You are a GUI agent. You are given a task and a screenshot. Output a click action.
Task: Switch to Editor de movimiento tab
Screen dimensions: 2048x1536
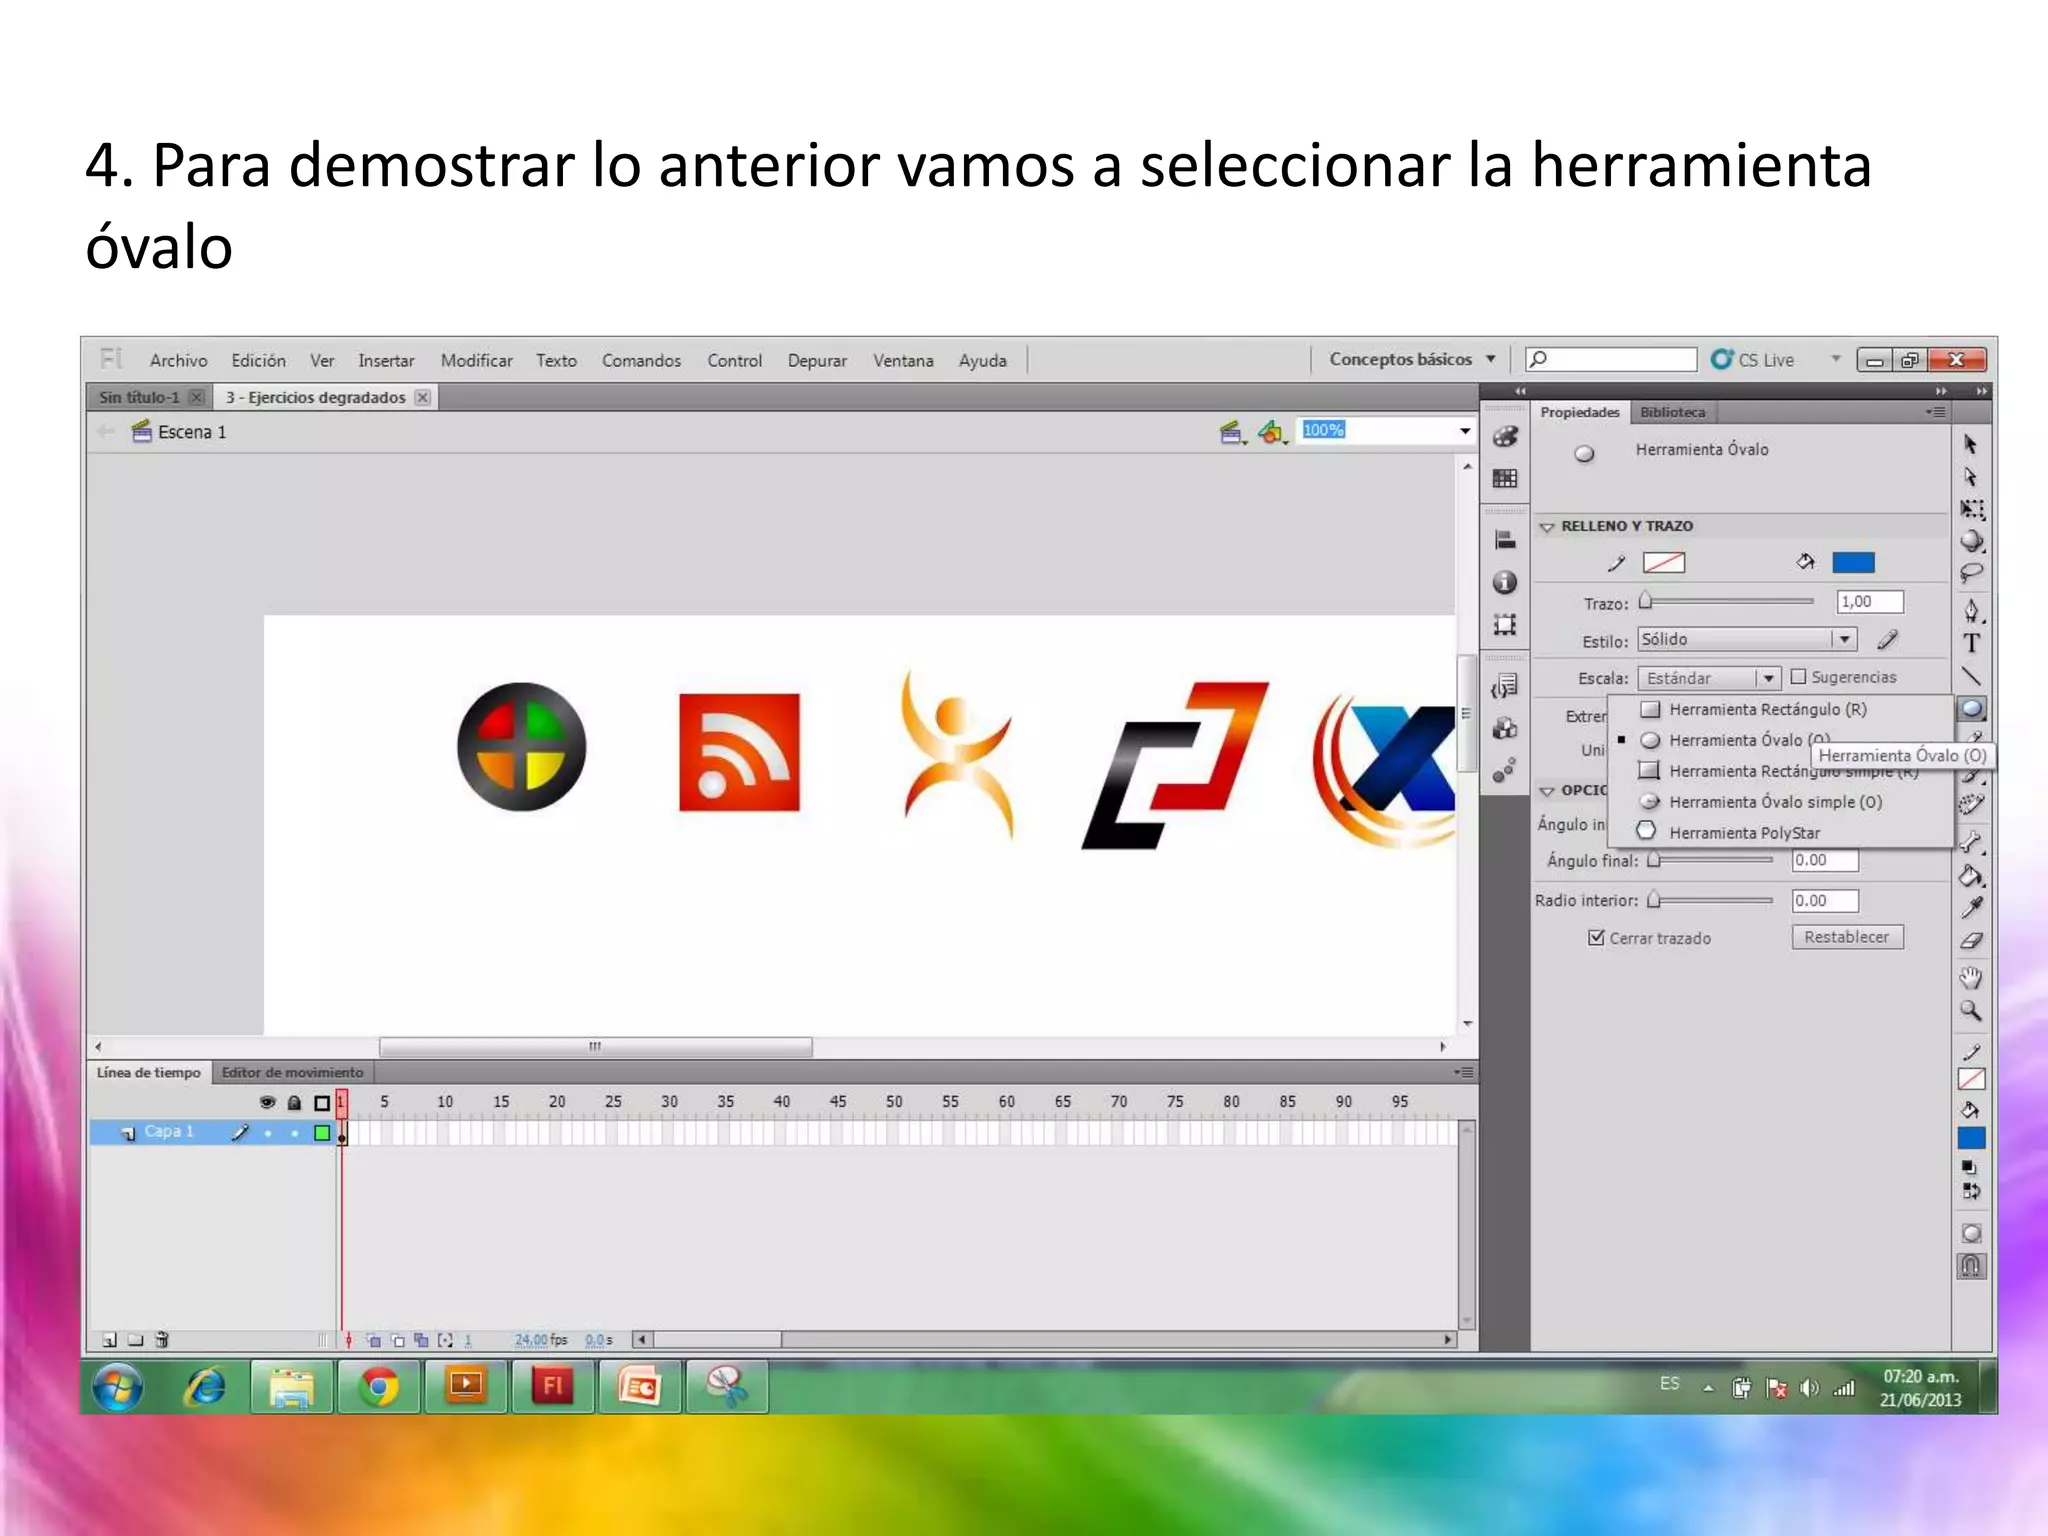coord(292,1072)
